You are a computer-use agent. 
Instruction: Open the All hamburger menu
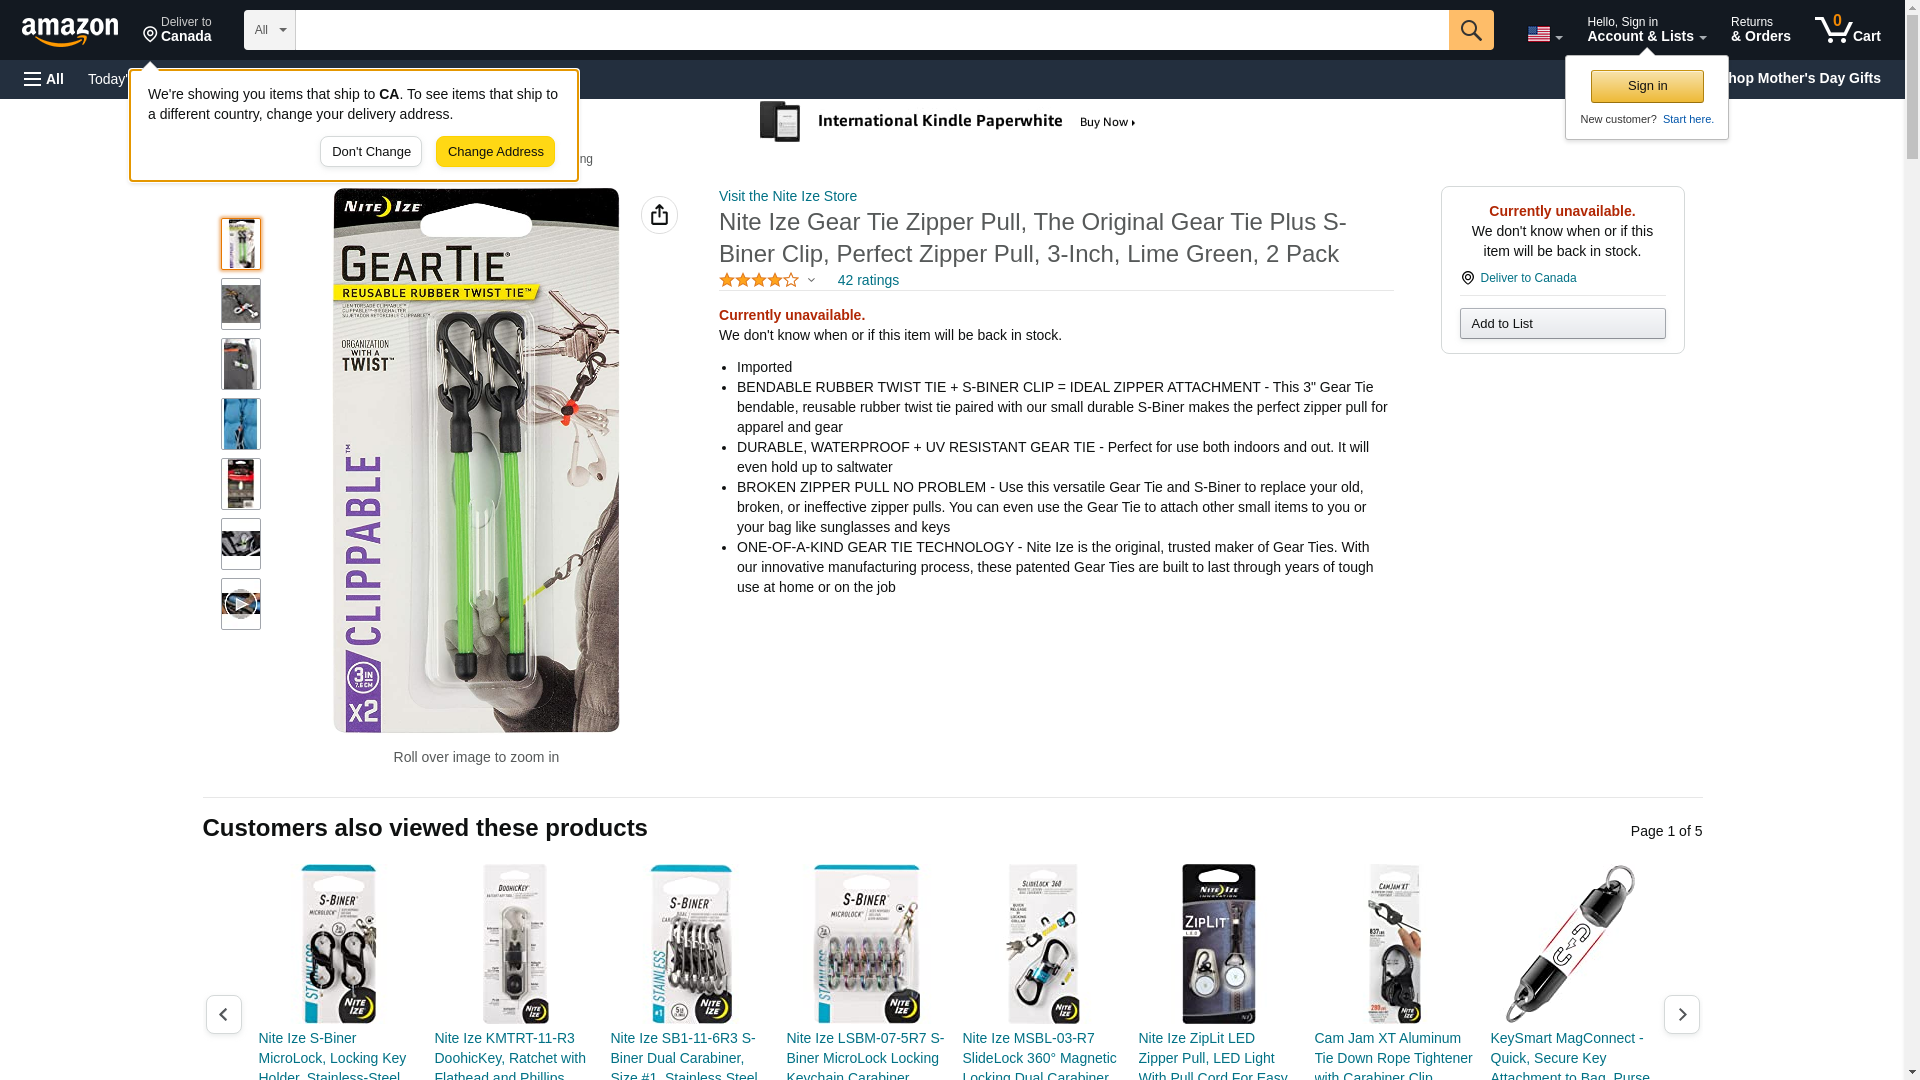44,79
